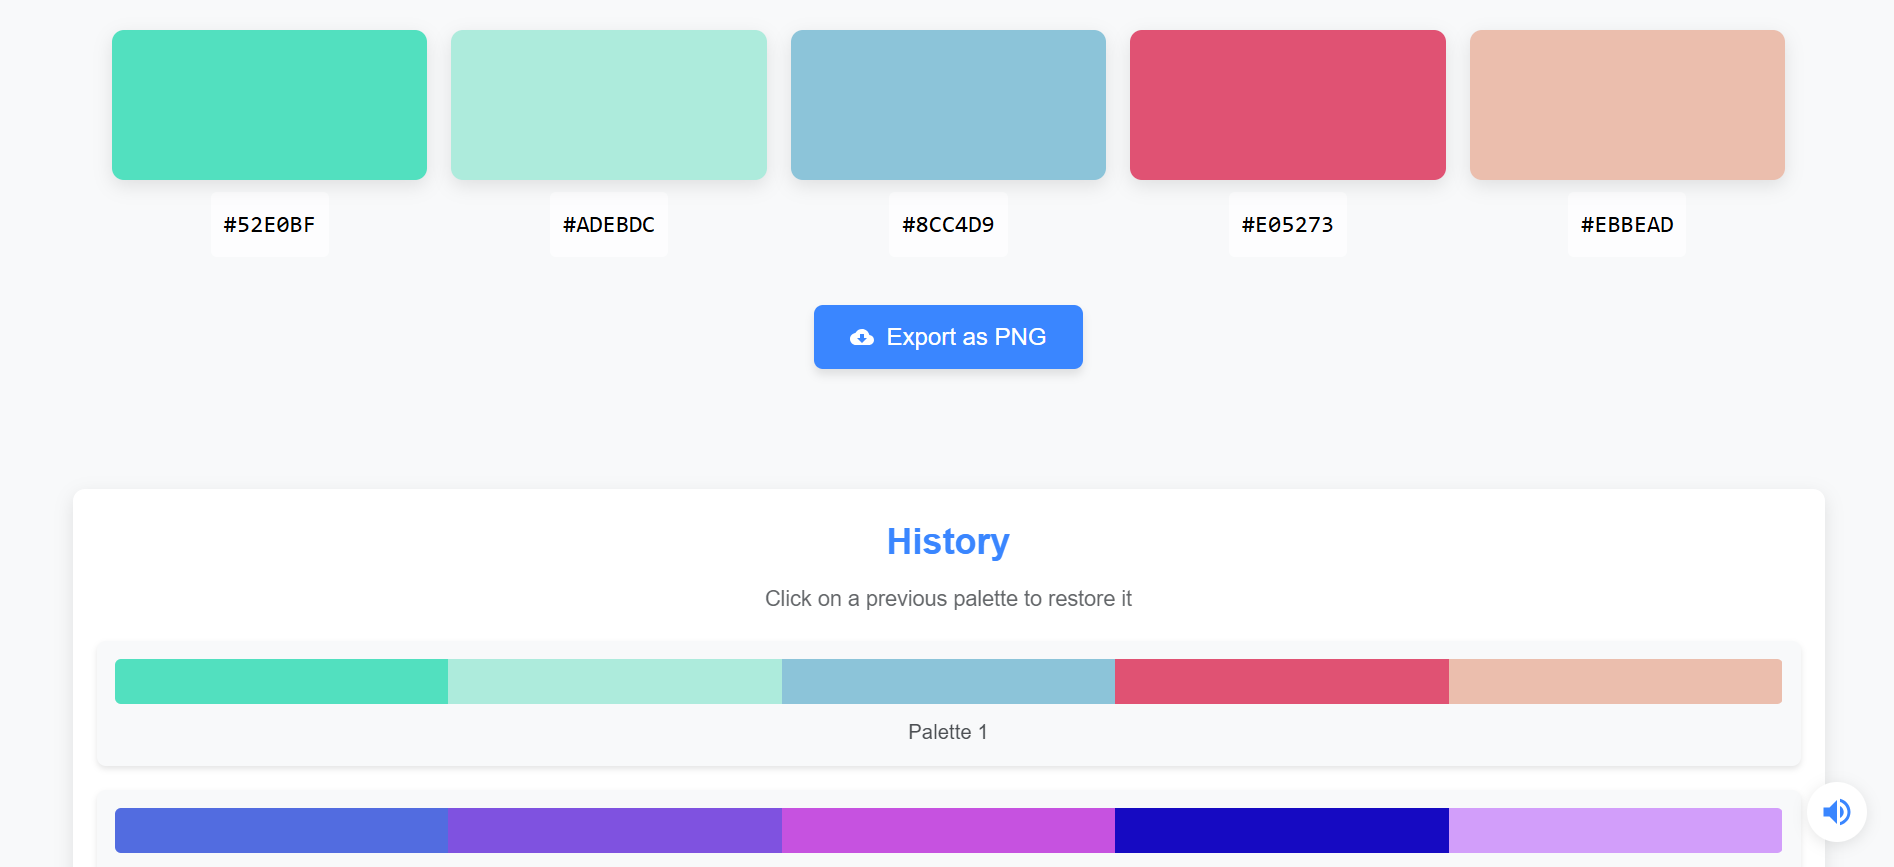The width and height of the screenshot is (1894, 867).
Task: Click the cloud download icon on Export button
Action: [x=862, y=338]
